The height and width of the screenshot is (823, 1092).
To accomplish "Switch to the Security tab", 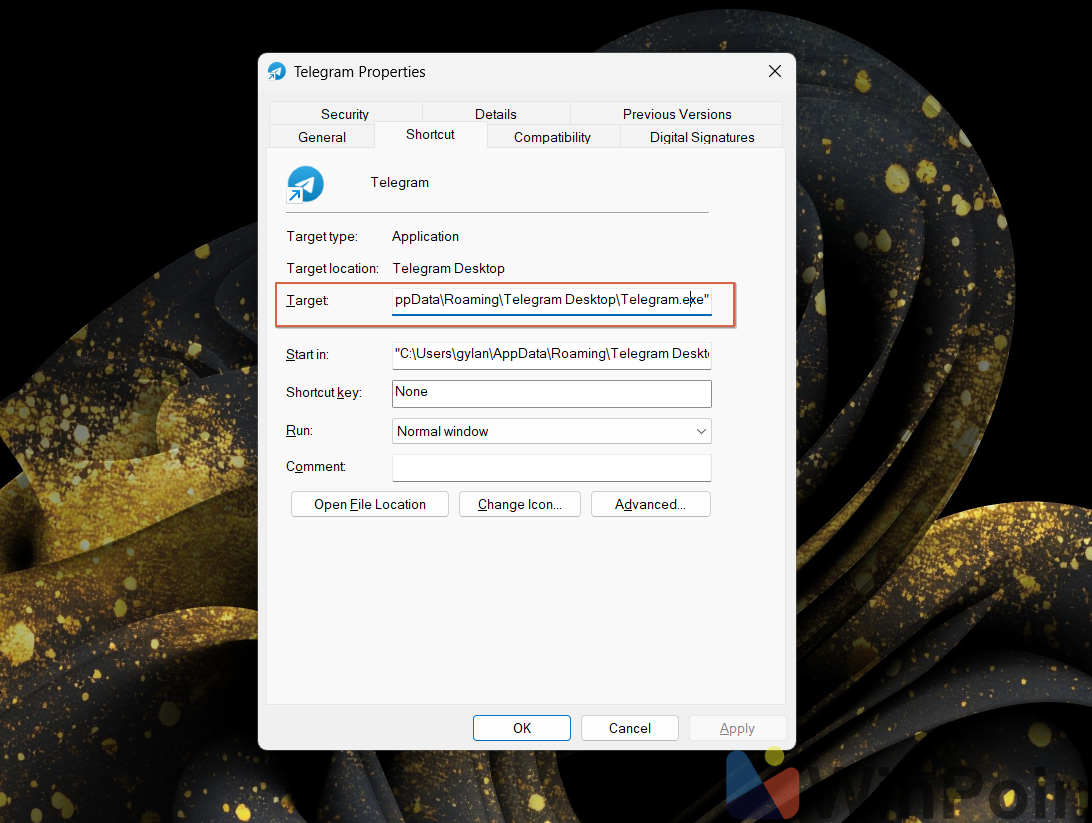I will tap(345, 113).
